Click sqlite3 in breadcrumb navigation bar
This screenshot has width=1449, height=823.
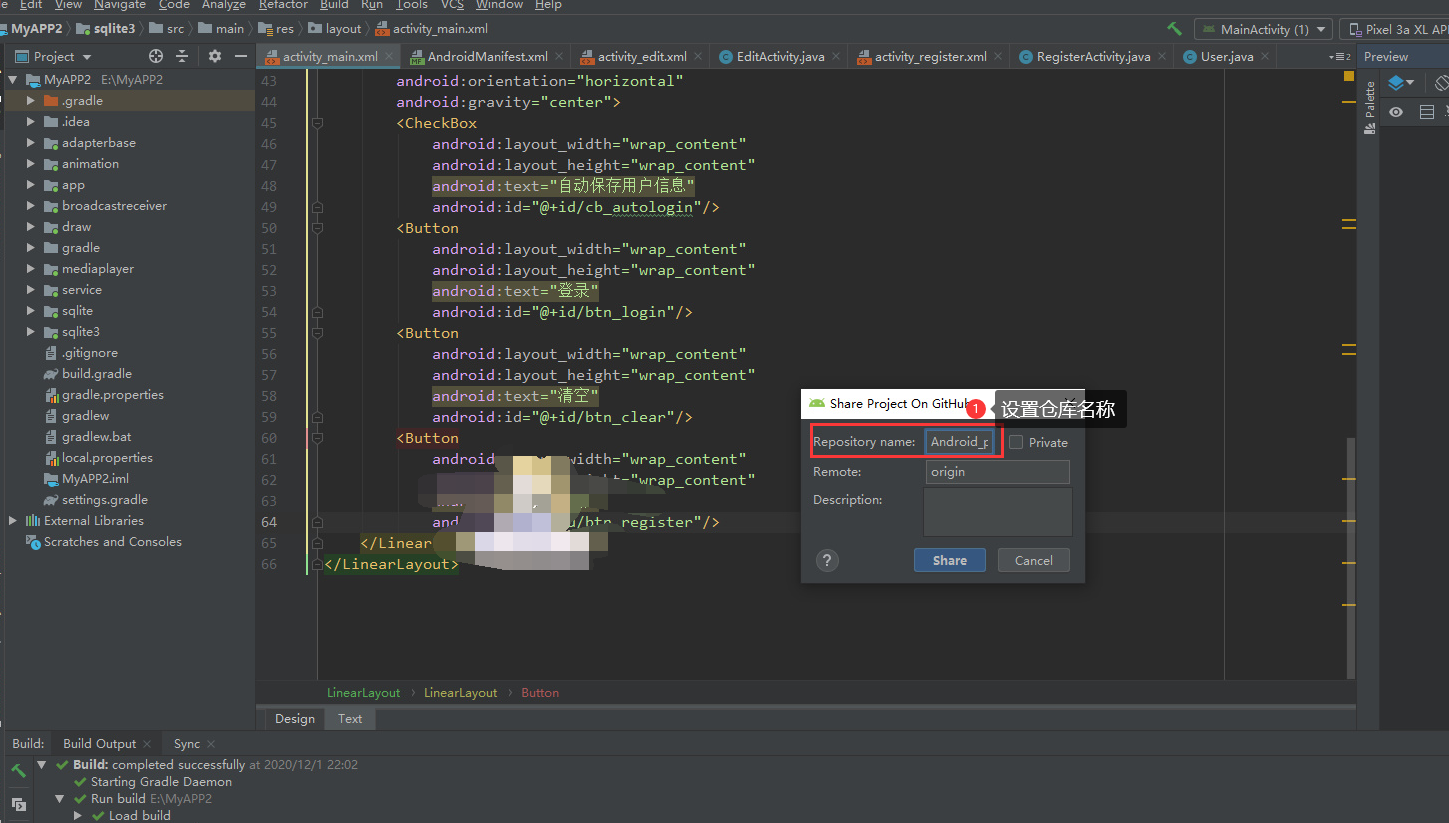click(106, 29)
